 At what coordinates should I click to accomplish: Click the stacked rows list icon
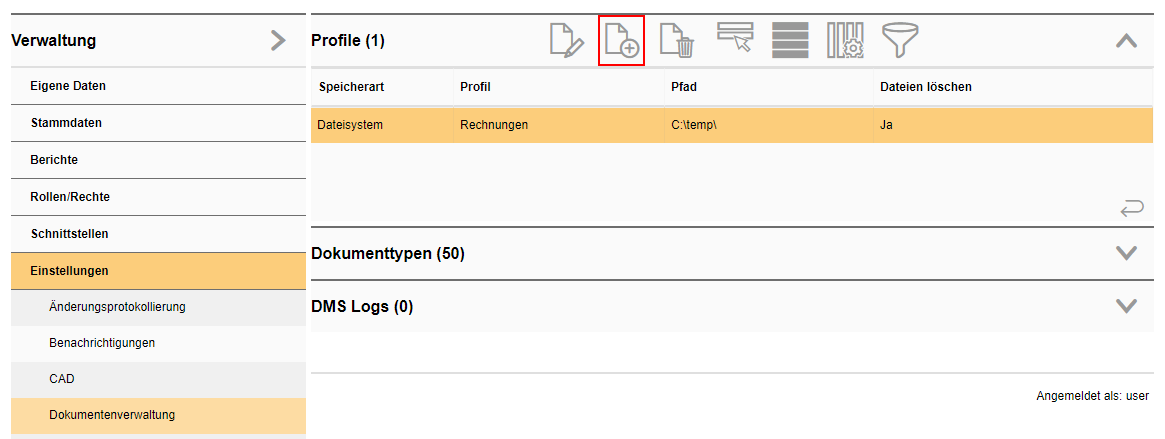pyautogui.click(x=790, y=40)
